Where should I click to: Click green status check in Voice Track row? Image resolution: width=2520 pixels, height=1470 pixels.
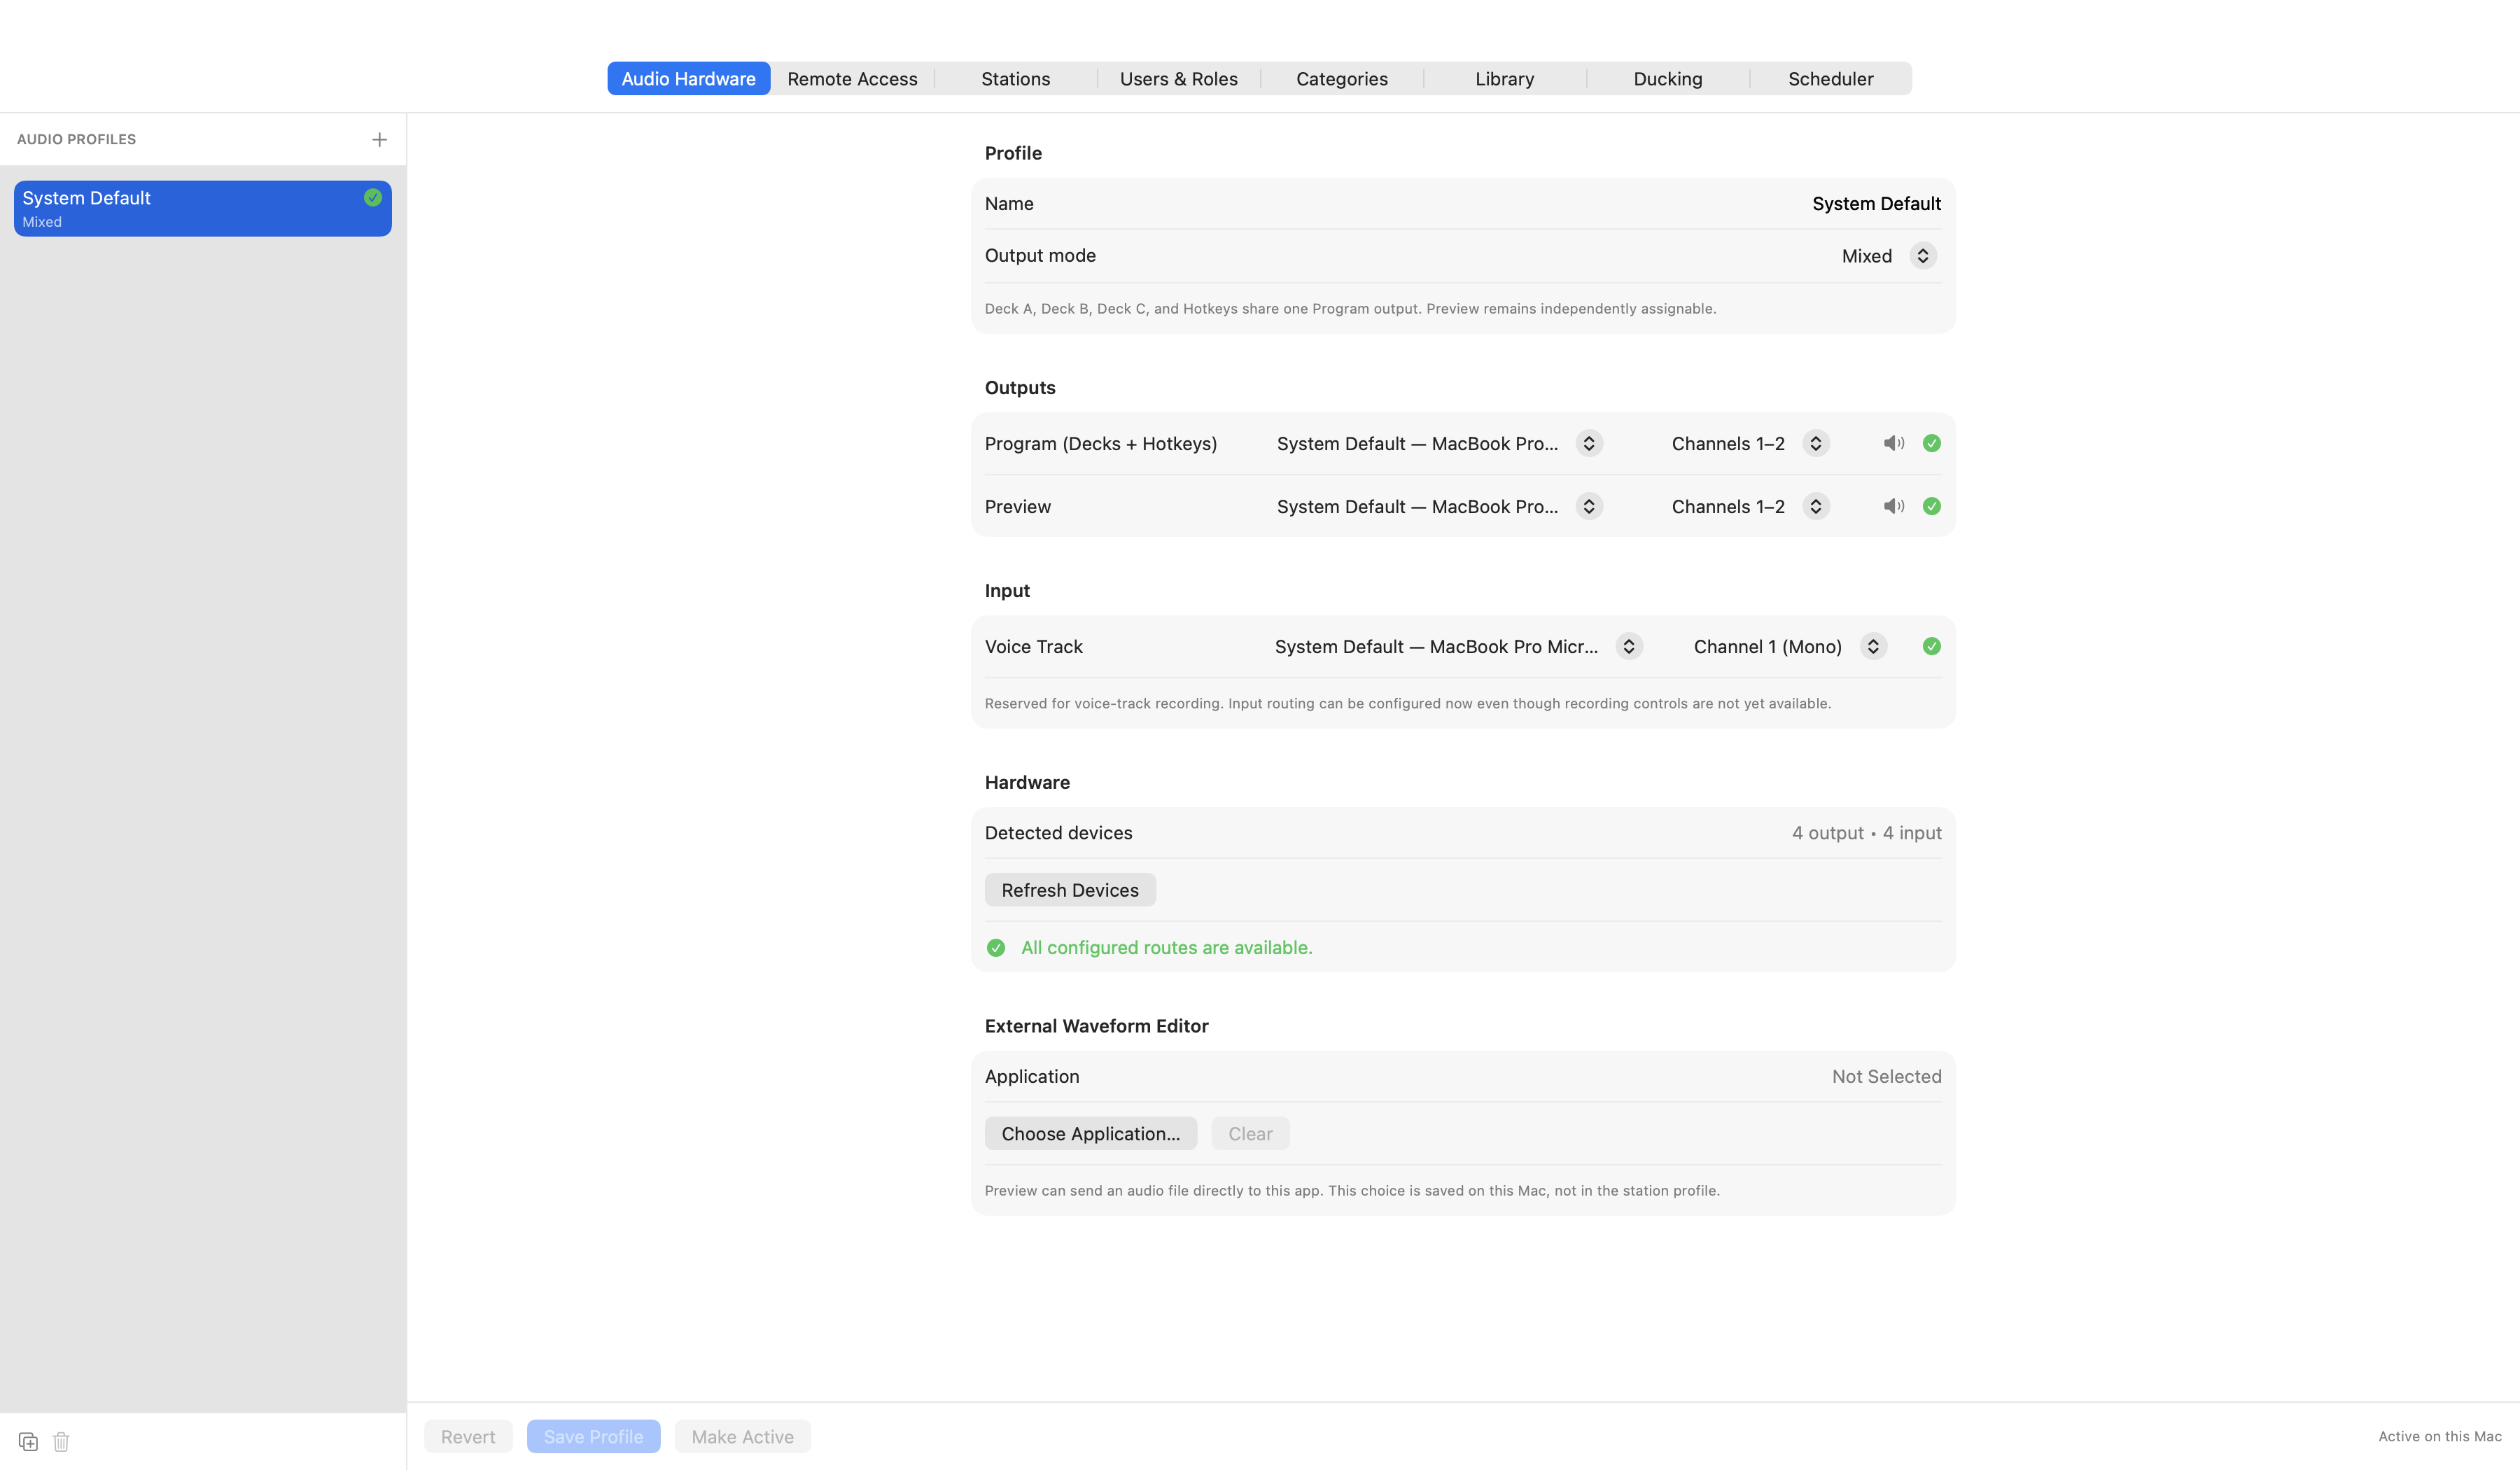(1932, 646)
